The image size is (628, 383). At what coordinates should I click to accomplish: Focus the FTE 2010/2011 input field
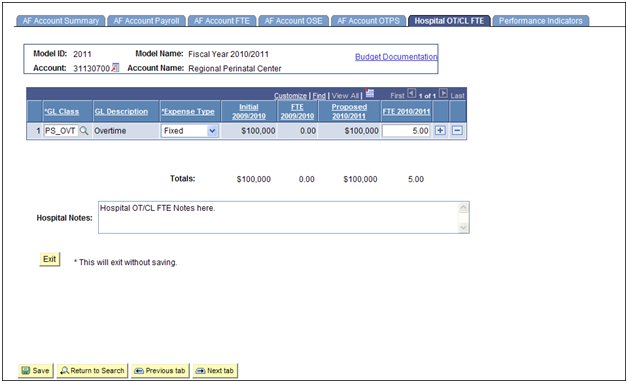click(406, 131)
